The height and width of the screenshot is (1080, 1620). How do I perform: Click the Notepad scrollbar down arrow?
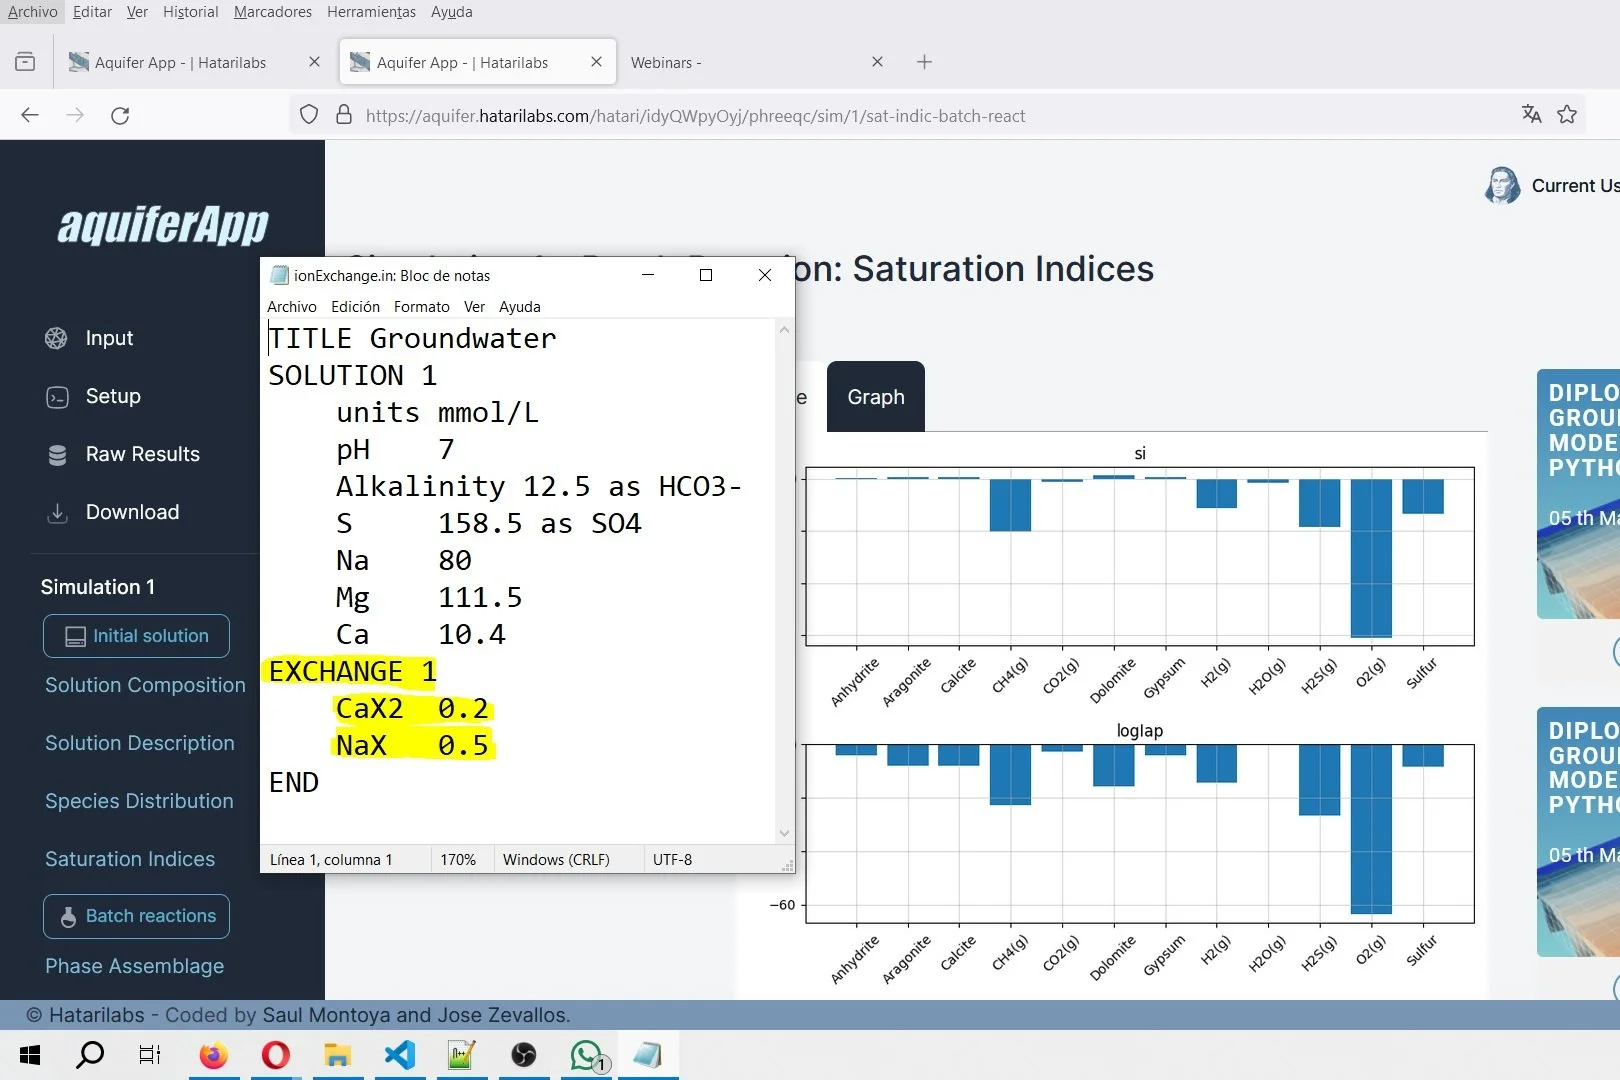[x=784, y=833]
